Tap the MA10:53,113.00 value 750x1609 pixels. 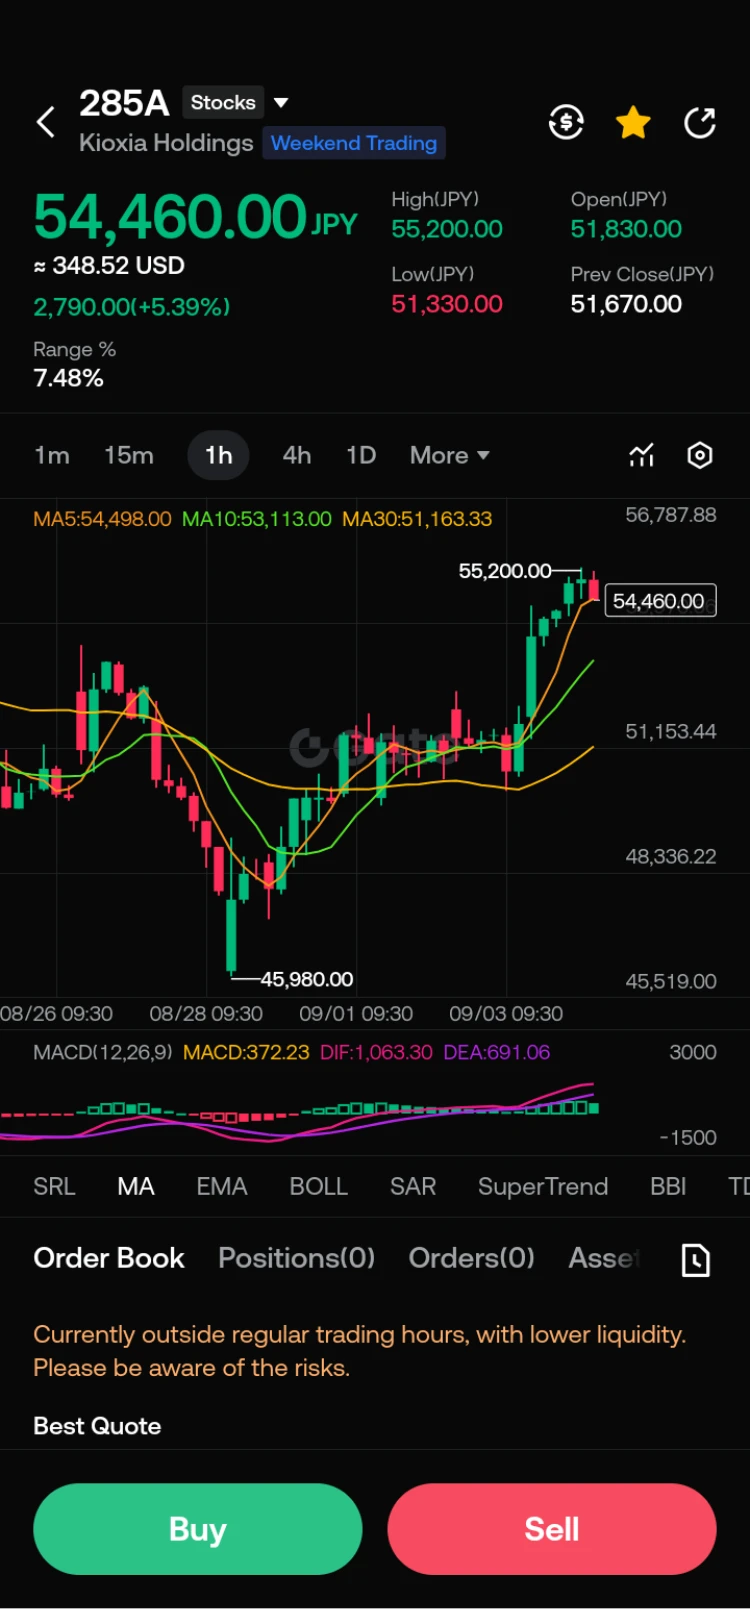(257, 519)
